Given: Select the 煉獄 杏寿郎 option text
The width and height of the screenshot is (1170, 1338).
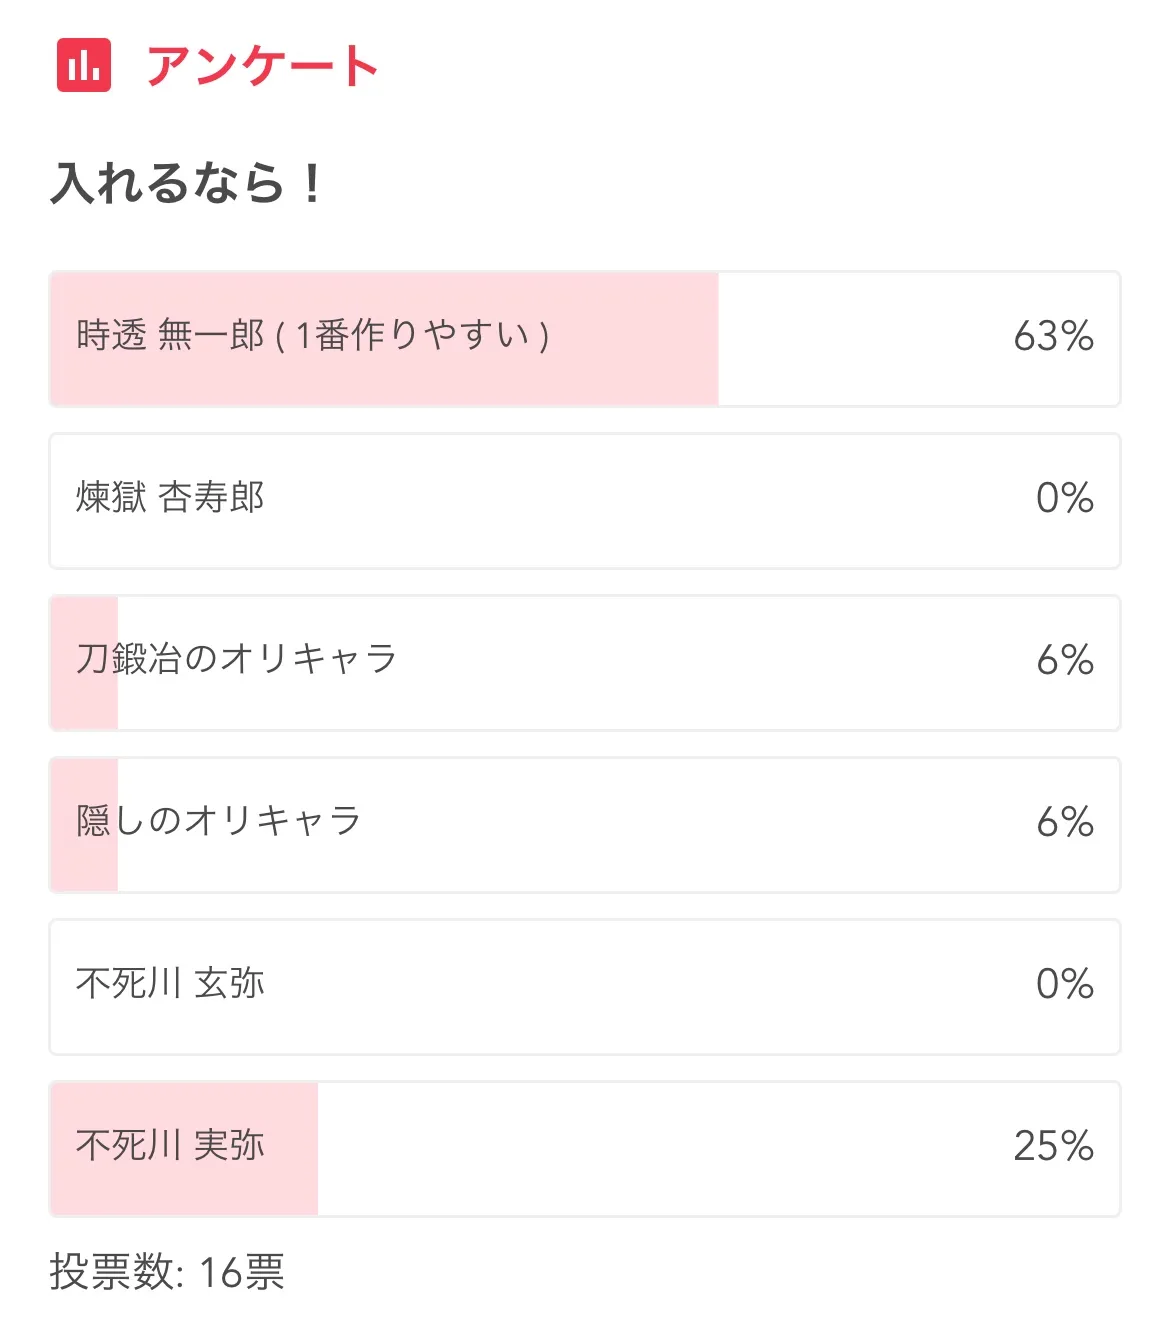Looking at the screenshot, I should point(170,497).
